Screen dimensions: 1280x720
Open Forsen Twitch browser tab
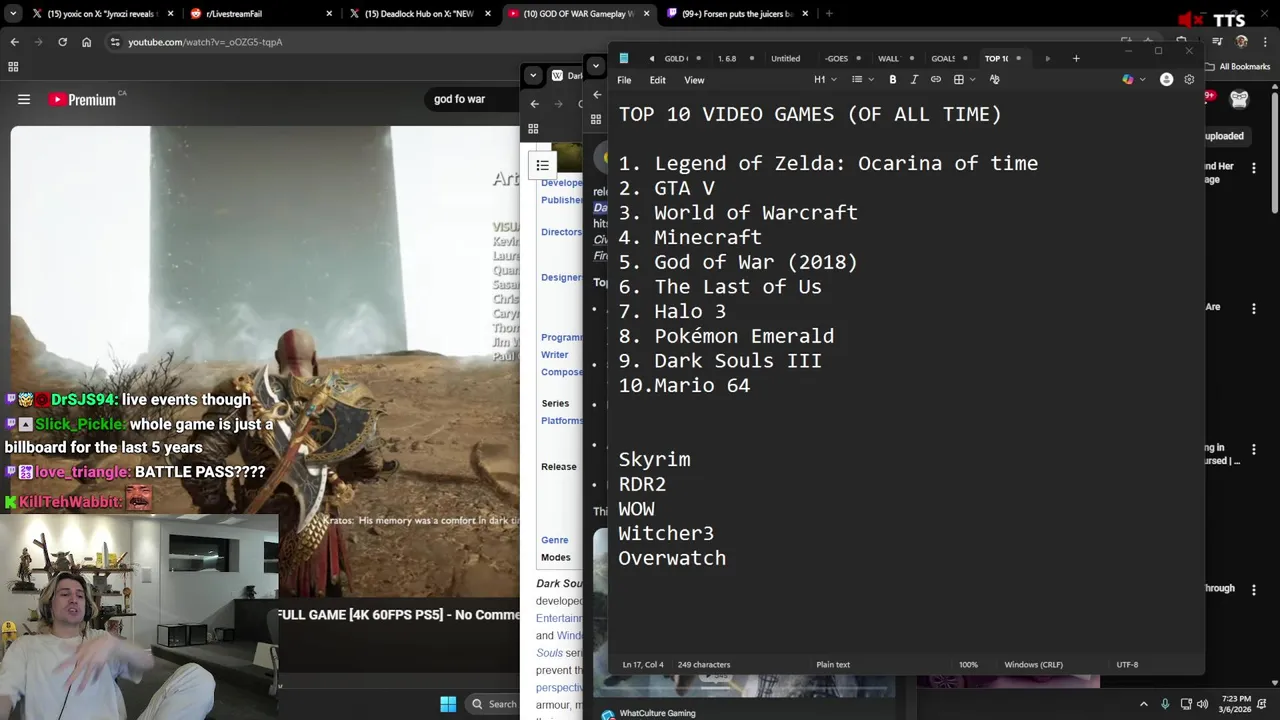click(738, 14)
